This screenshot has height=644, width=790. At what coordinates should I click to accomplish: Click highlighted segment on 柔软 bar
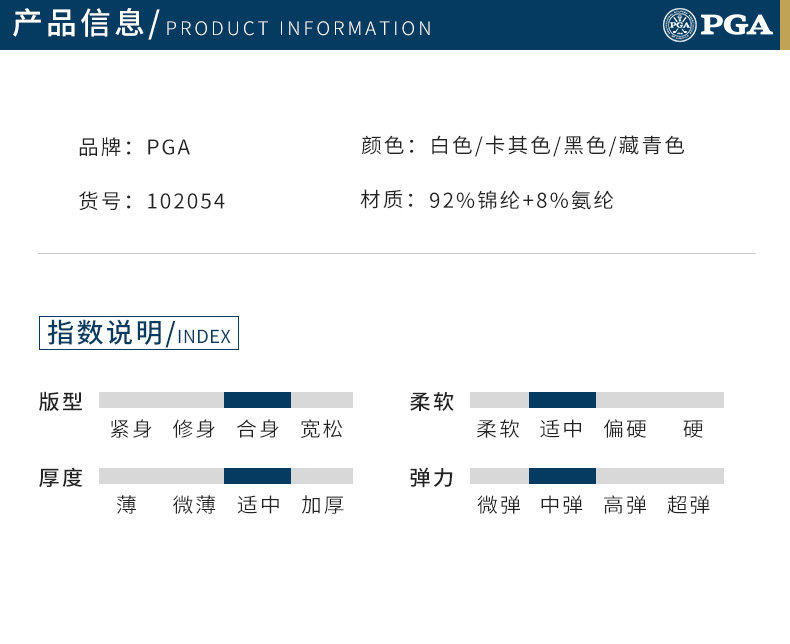[x=562, y=400]
